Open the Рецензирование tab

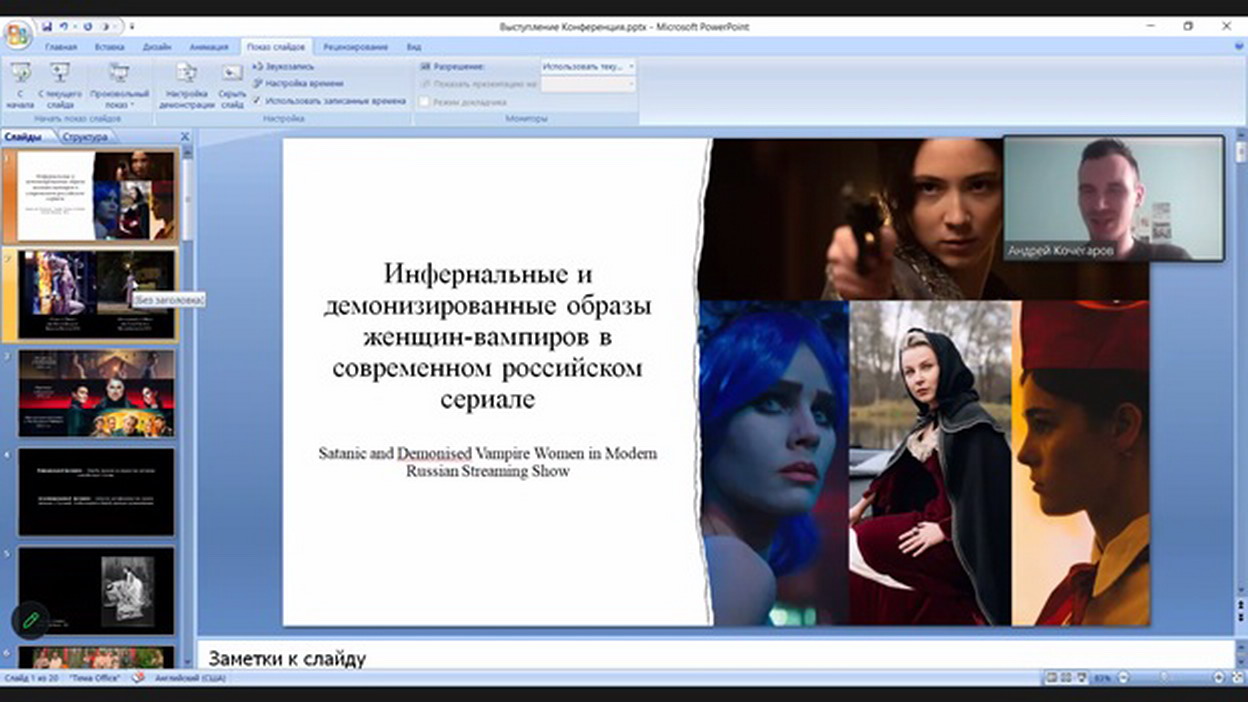[x=355, y=47]
